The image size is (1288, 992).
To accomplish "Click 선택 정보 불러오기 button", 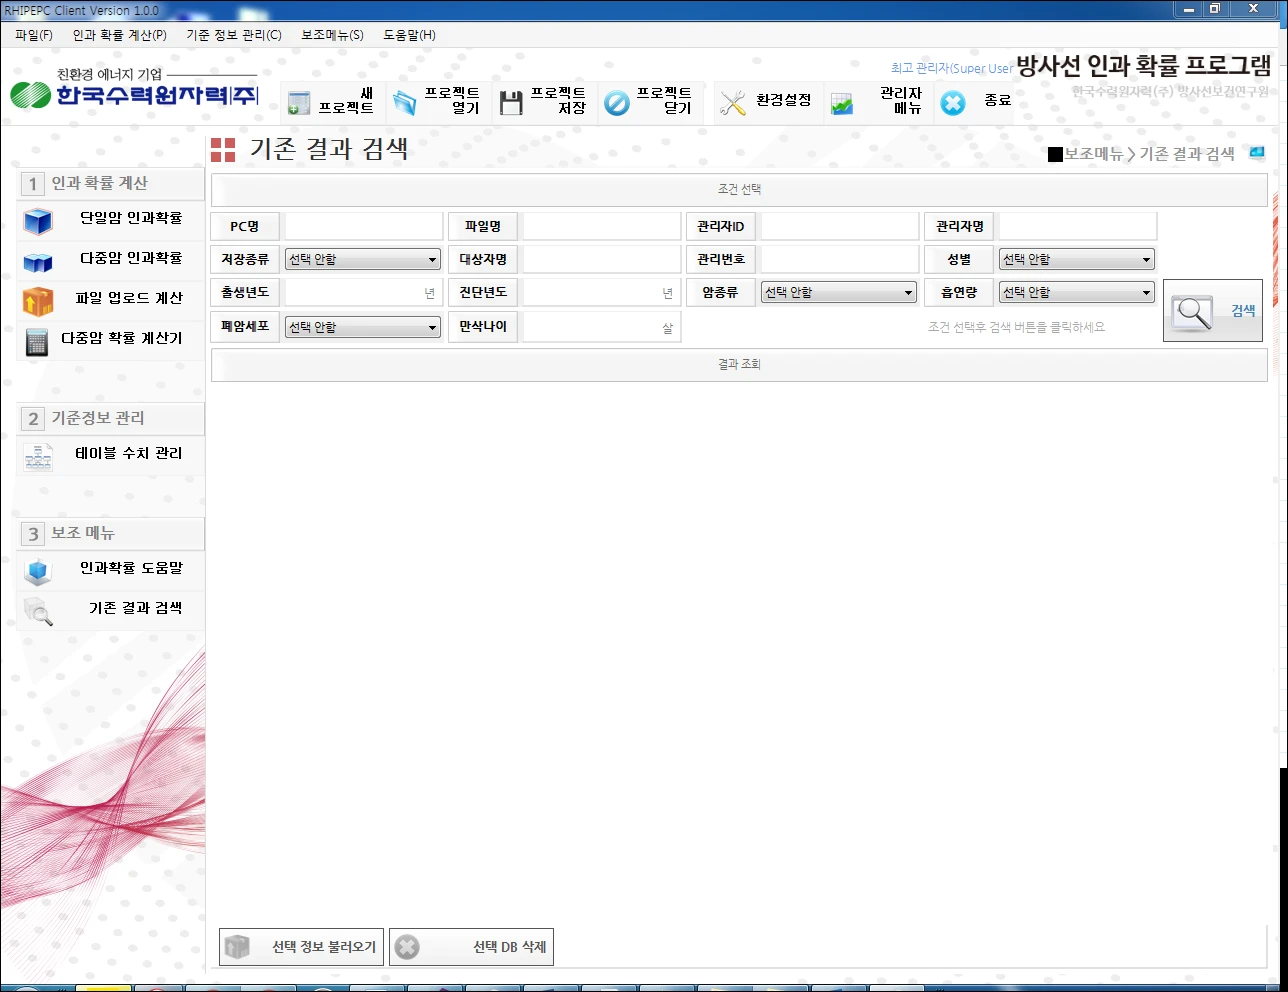I will pyautogui.click(x=301, y=947).
